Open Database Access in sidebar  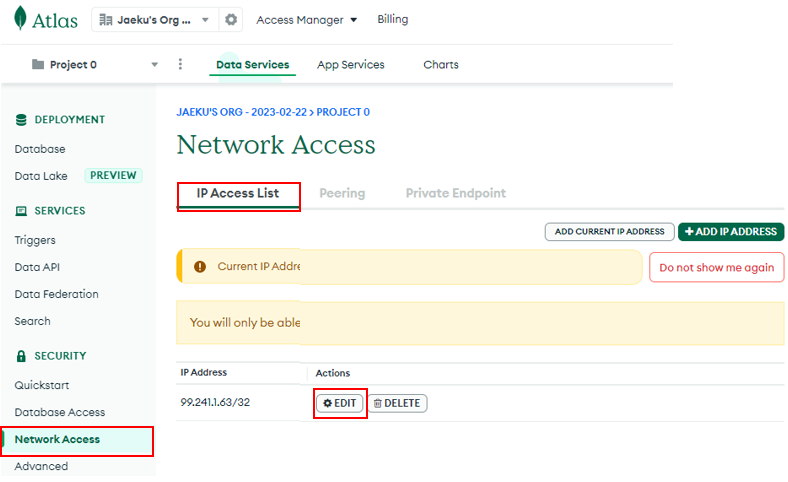(60, 412)
